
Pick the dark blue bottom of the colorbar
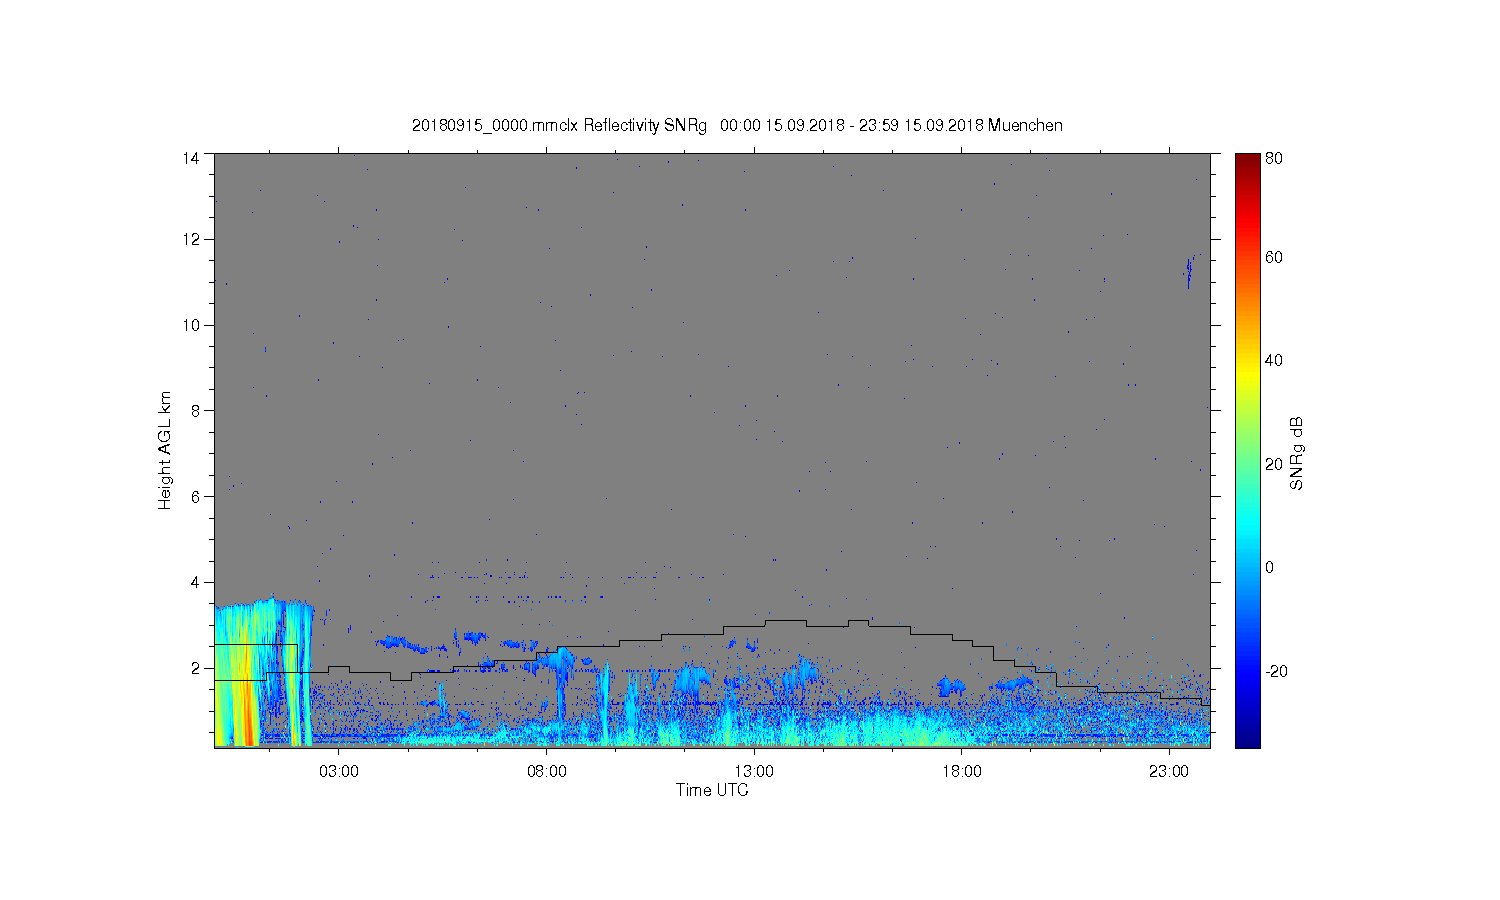pos(1247,738)
